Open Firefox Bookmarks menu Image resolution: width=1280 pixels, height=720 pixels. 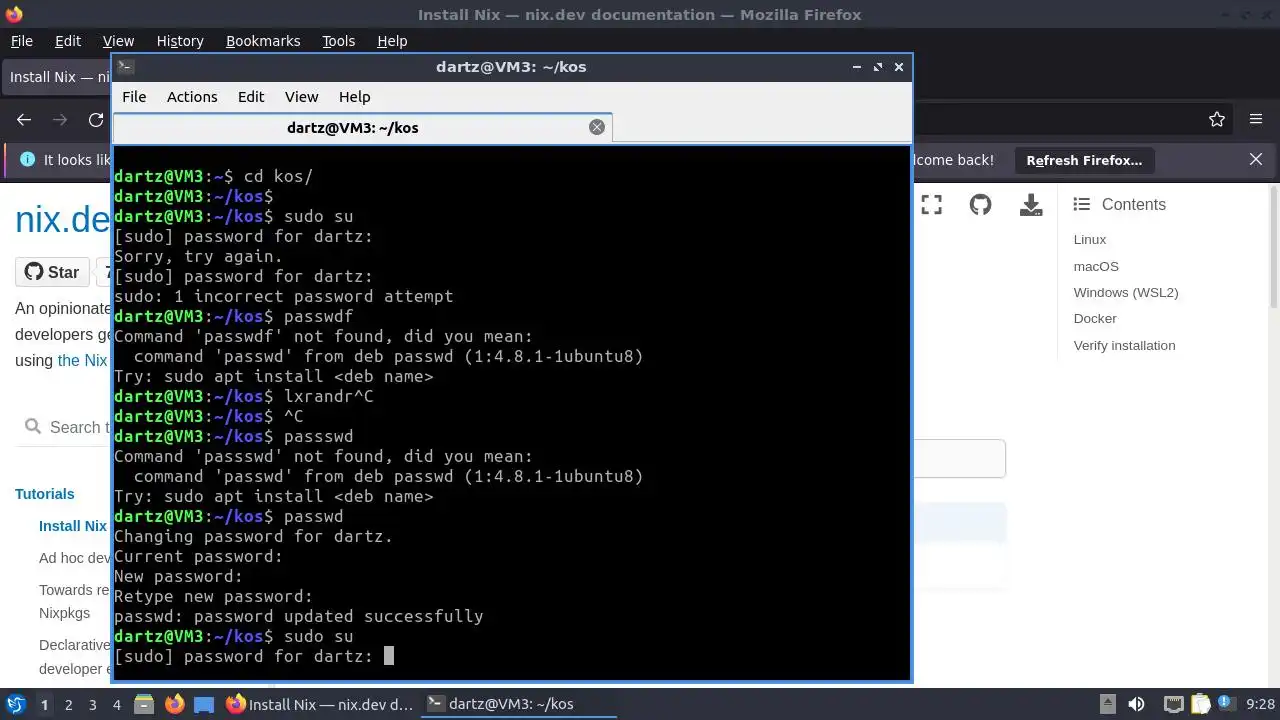coord(263,41)
